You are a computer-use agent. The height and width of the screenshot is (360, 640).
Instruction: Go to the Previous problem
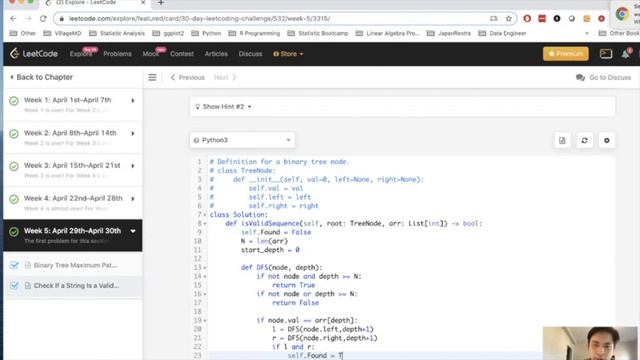pos(188,78)
